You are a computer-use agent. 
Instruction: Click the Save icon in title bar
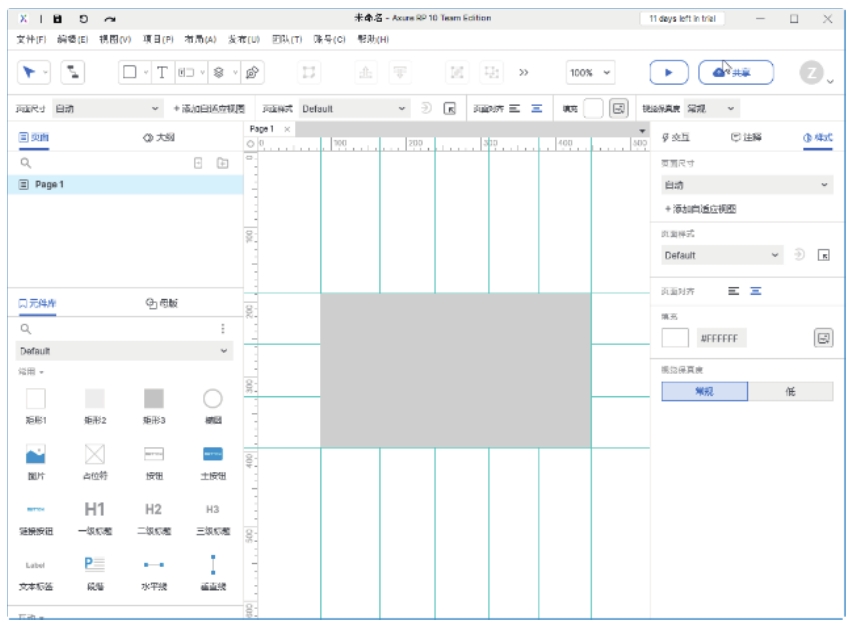(58, 18)
